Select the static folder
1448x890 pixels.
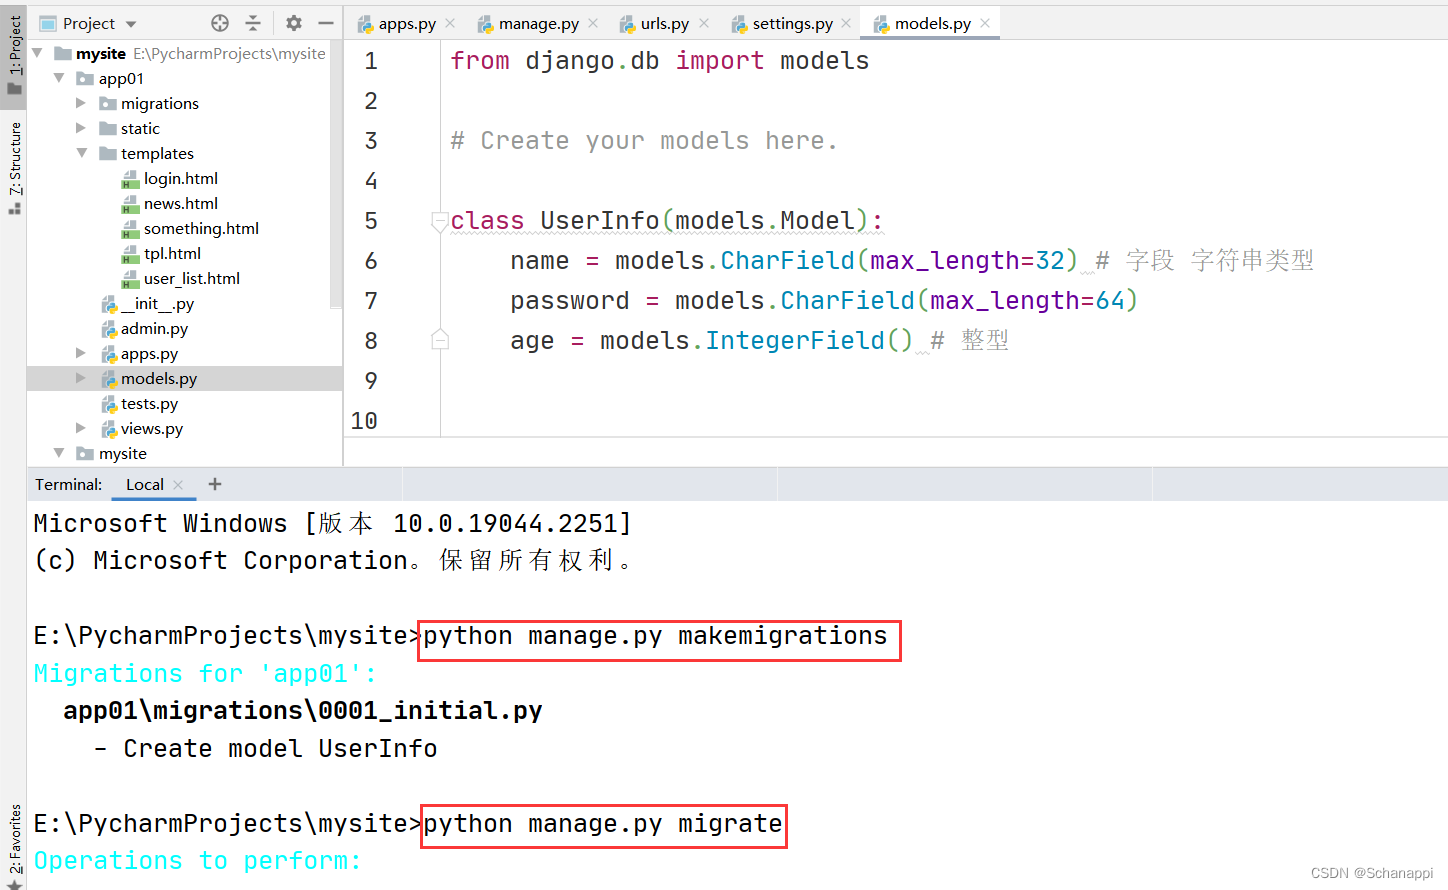[x=140, y=128]
